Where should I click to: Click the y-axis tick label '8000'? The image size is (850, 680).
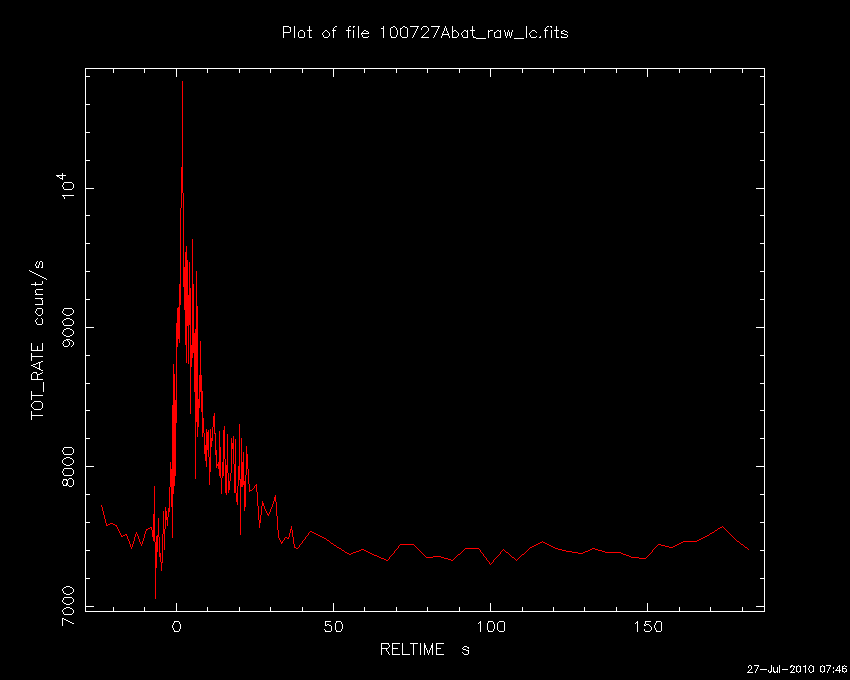69,466
